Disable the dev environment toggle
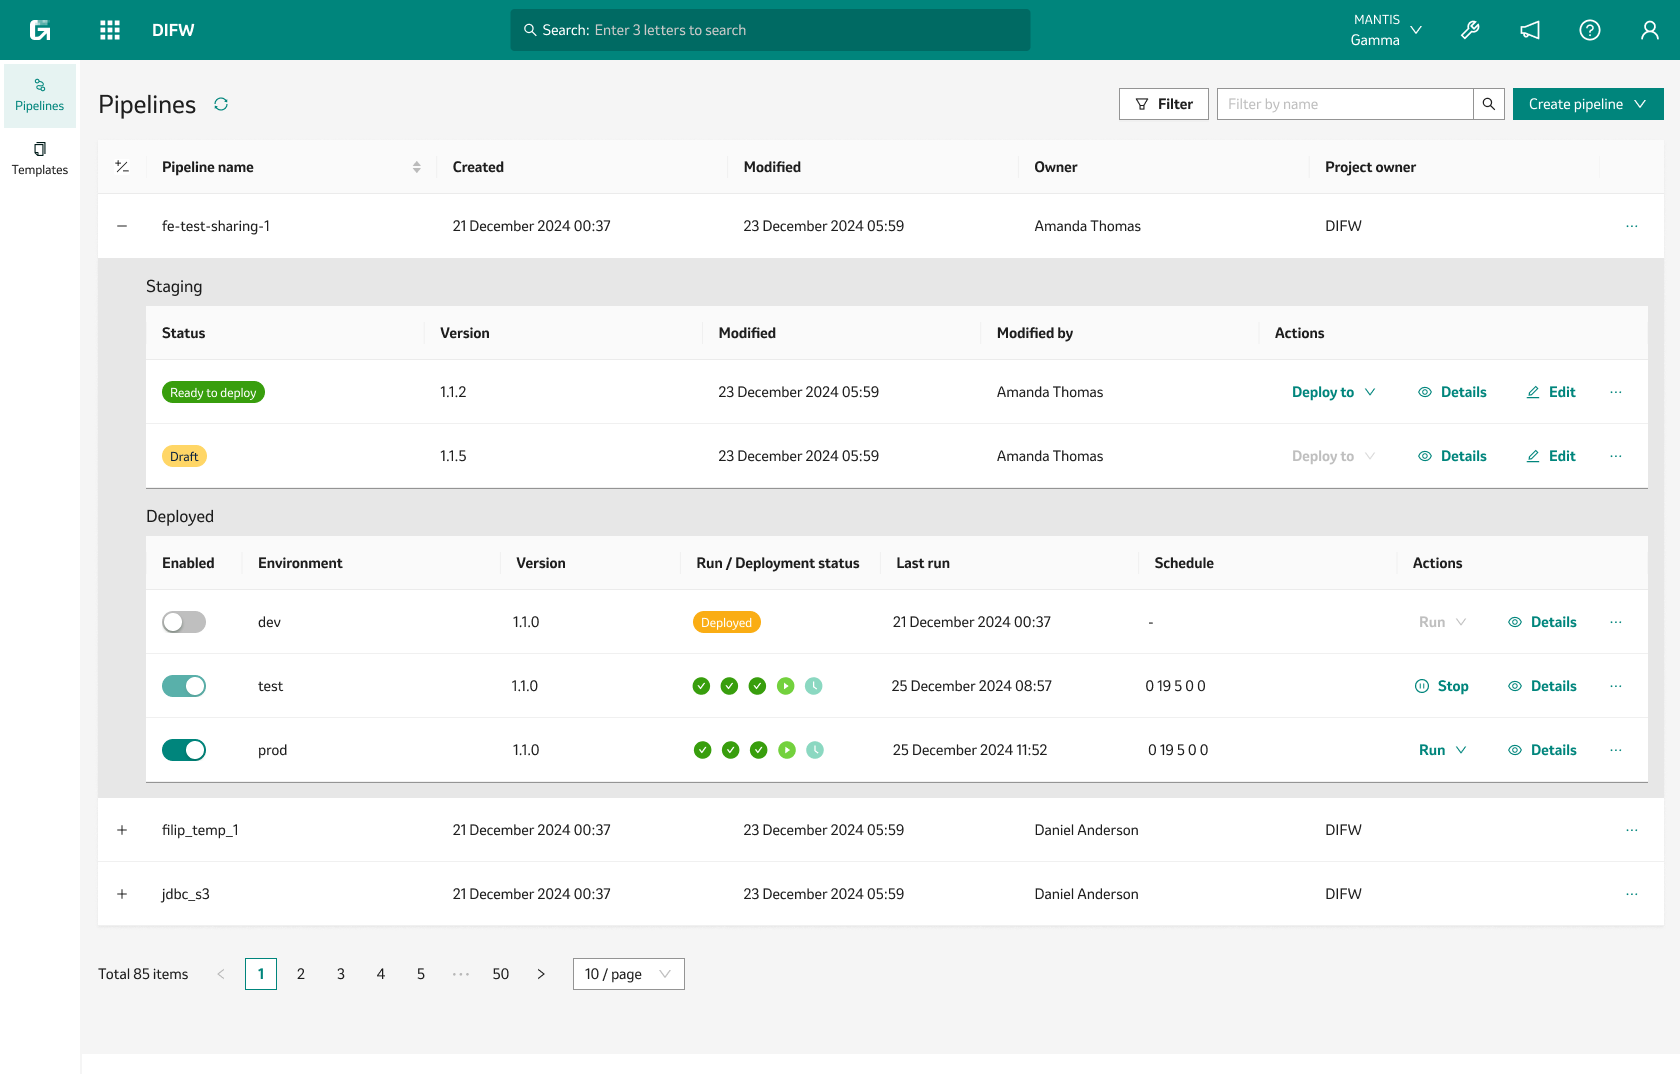This screenshot has height=1074, width=1680. (184, 621)
